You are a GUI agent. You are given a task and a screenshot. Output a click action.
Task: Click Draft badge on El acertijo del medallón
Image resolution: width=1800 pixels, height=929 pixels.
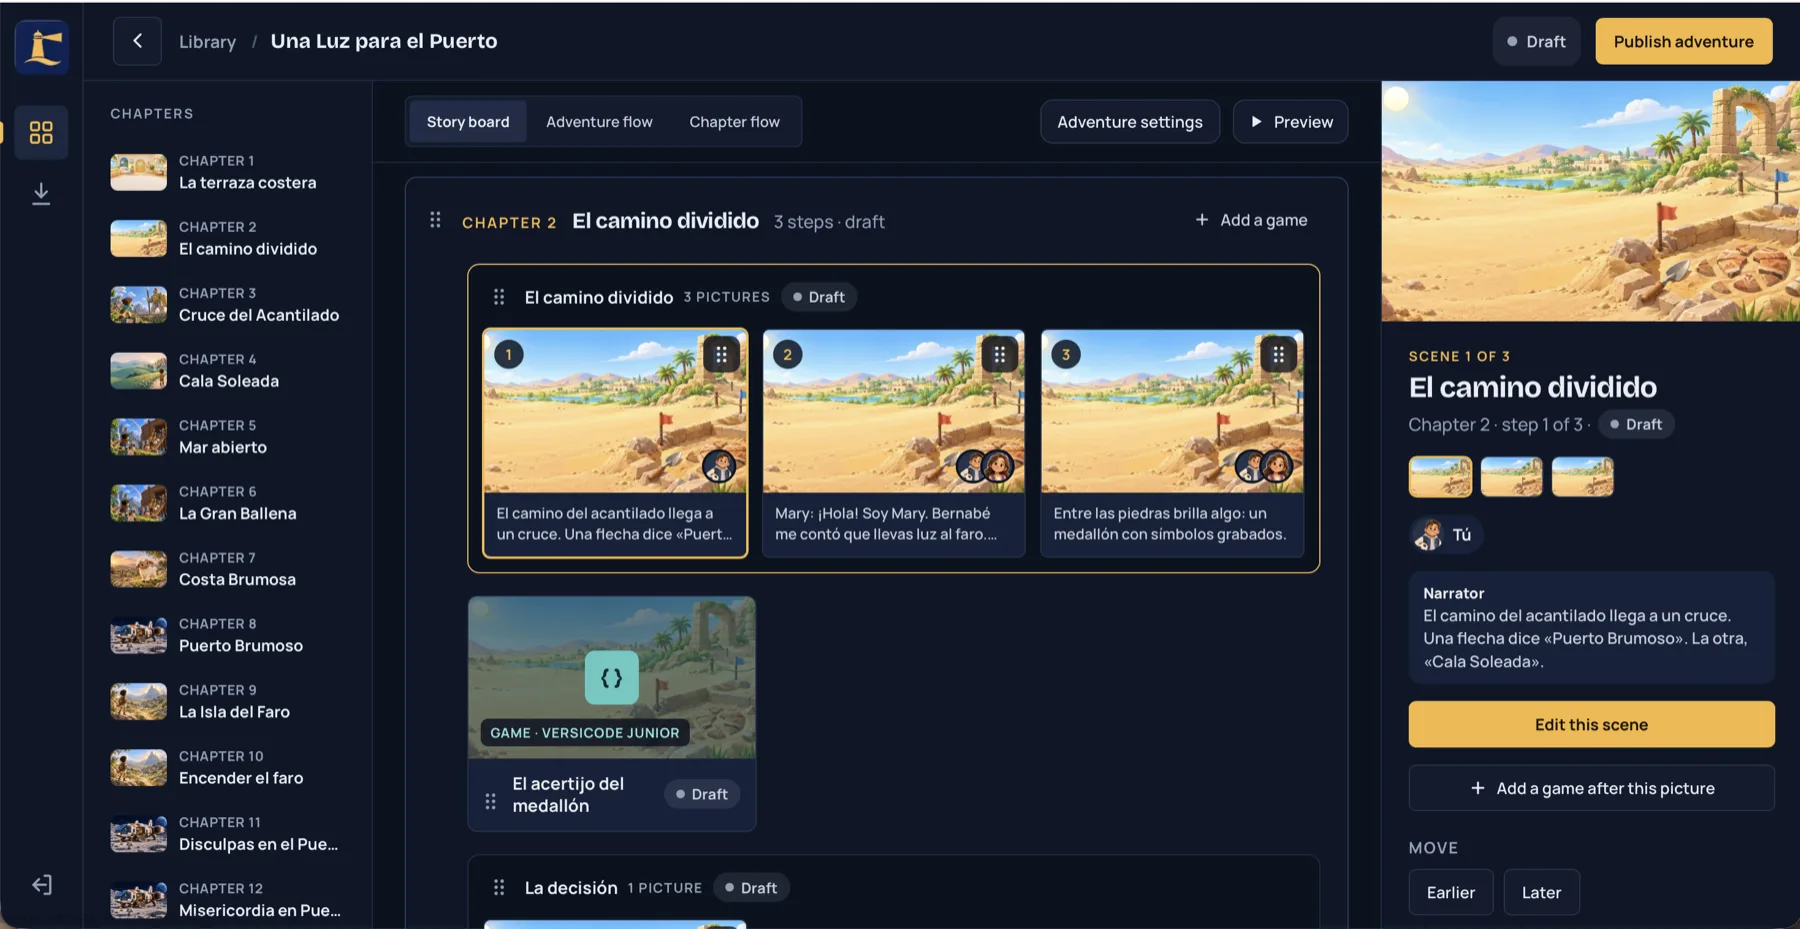click(x=701, y=794)
